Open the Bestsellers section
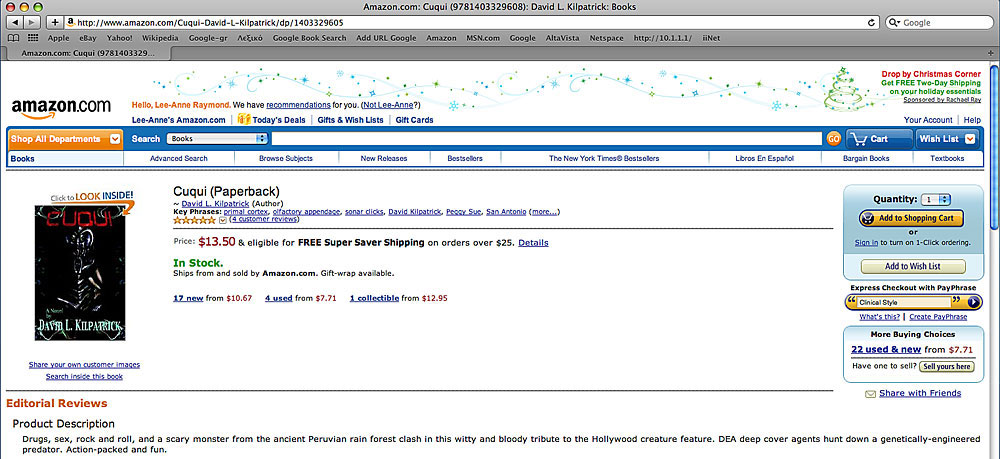The height and width of the screenshot is (459, 1000). [465, 158]
